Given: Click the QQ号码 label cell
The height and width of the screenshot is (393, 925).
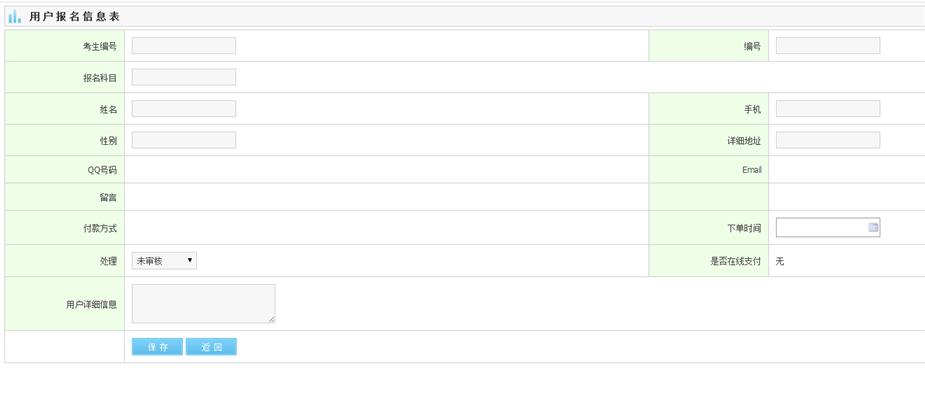Looking at the screenshot, I should click(x=64, y=169).
